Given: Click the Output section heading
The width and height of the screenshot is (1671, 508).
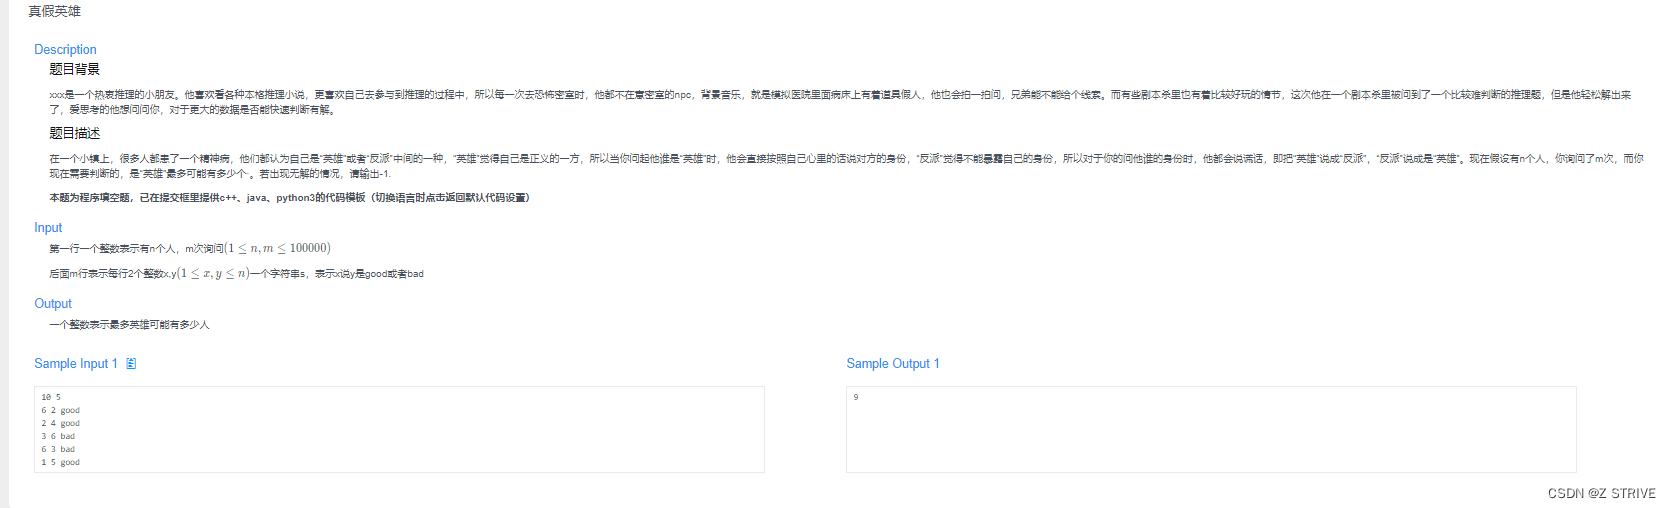Looking at the screenshot, I should (53, 304).
